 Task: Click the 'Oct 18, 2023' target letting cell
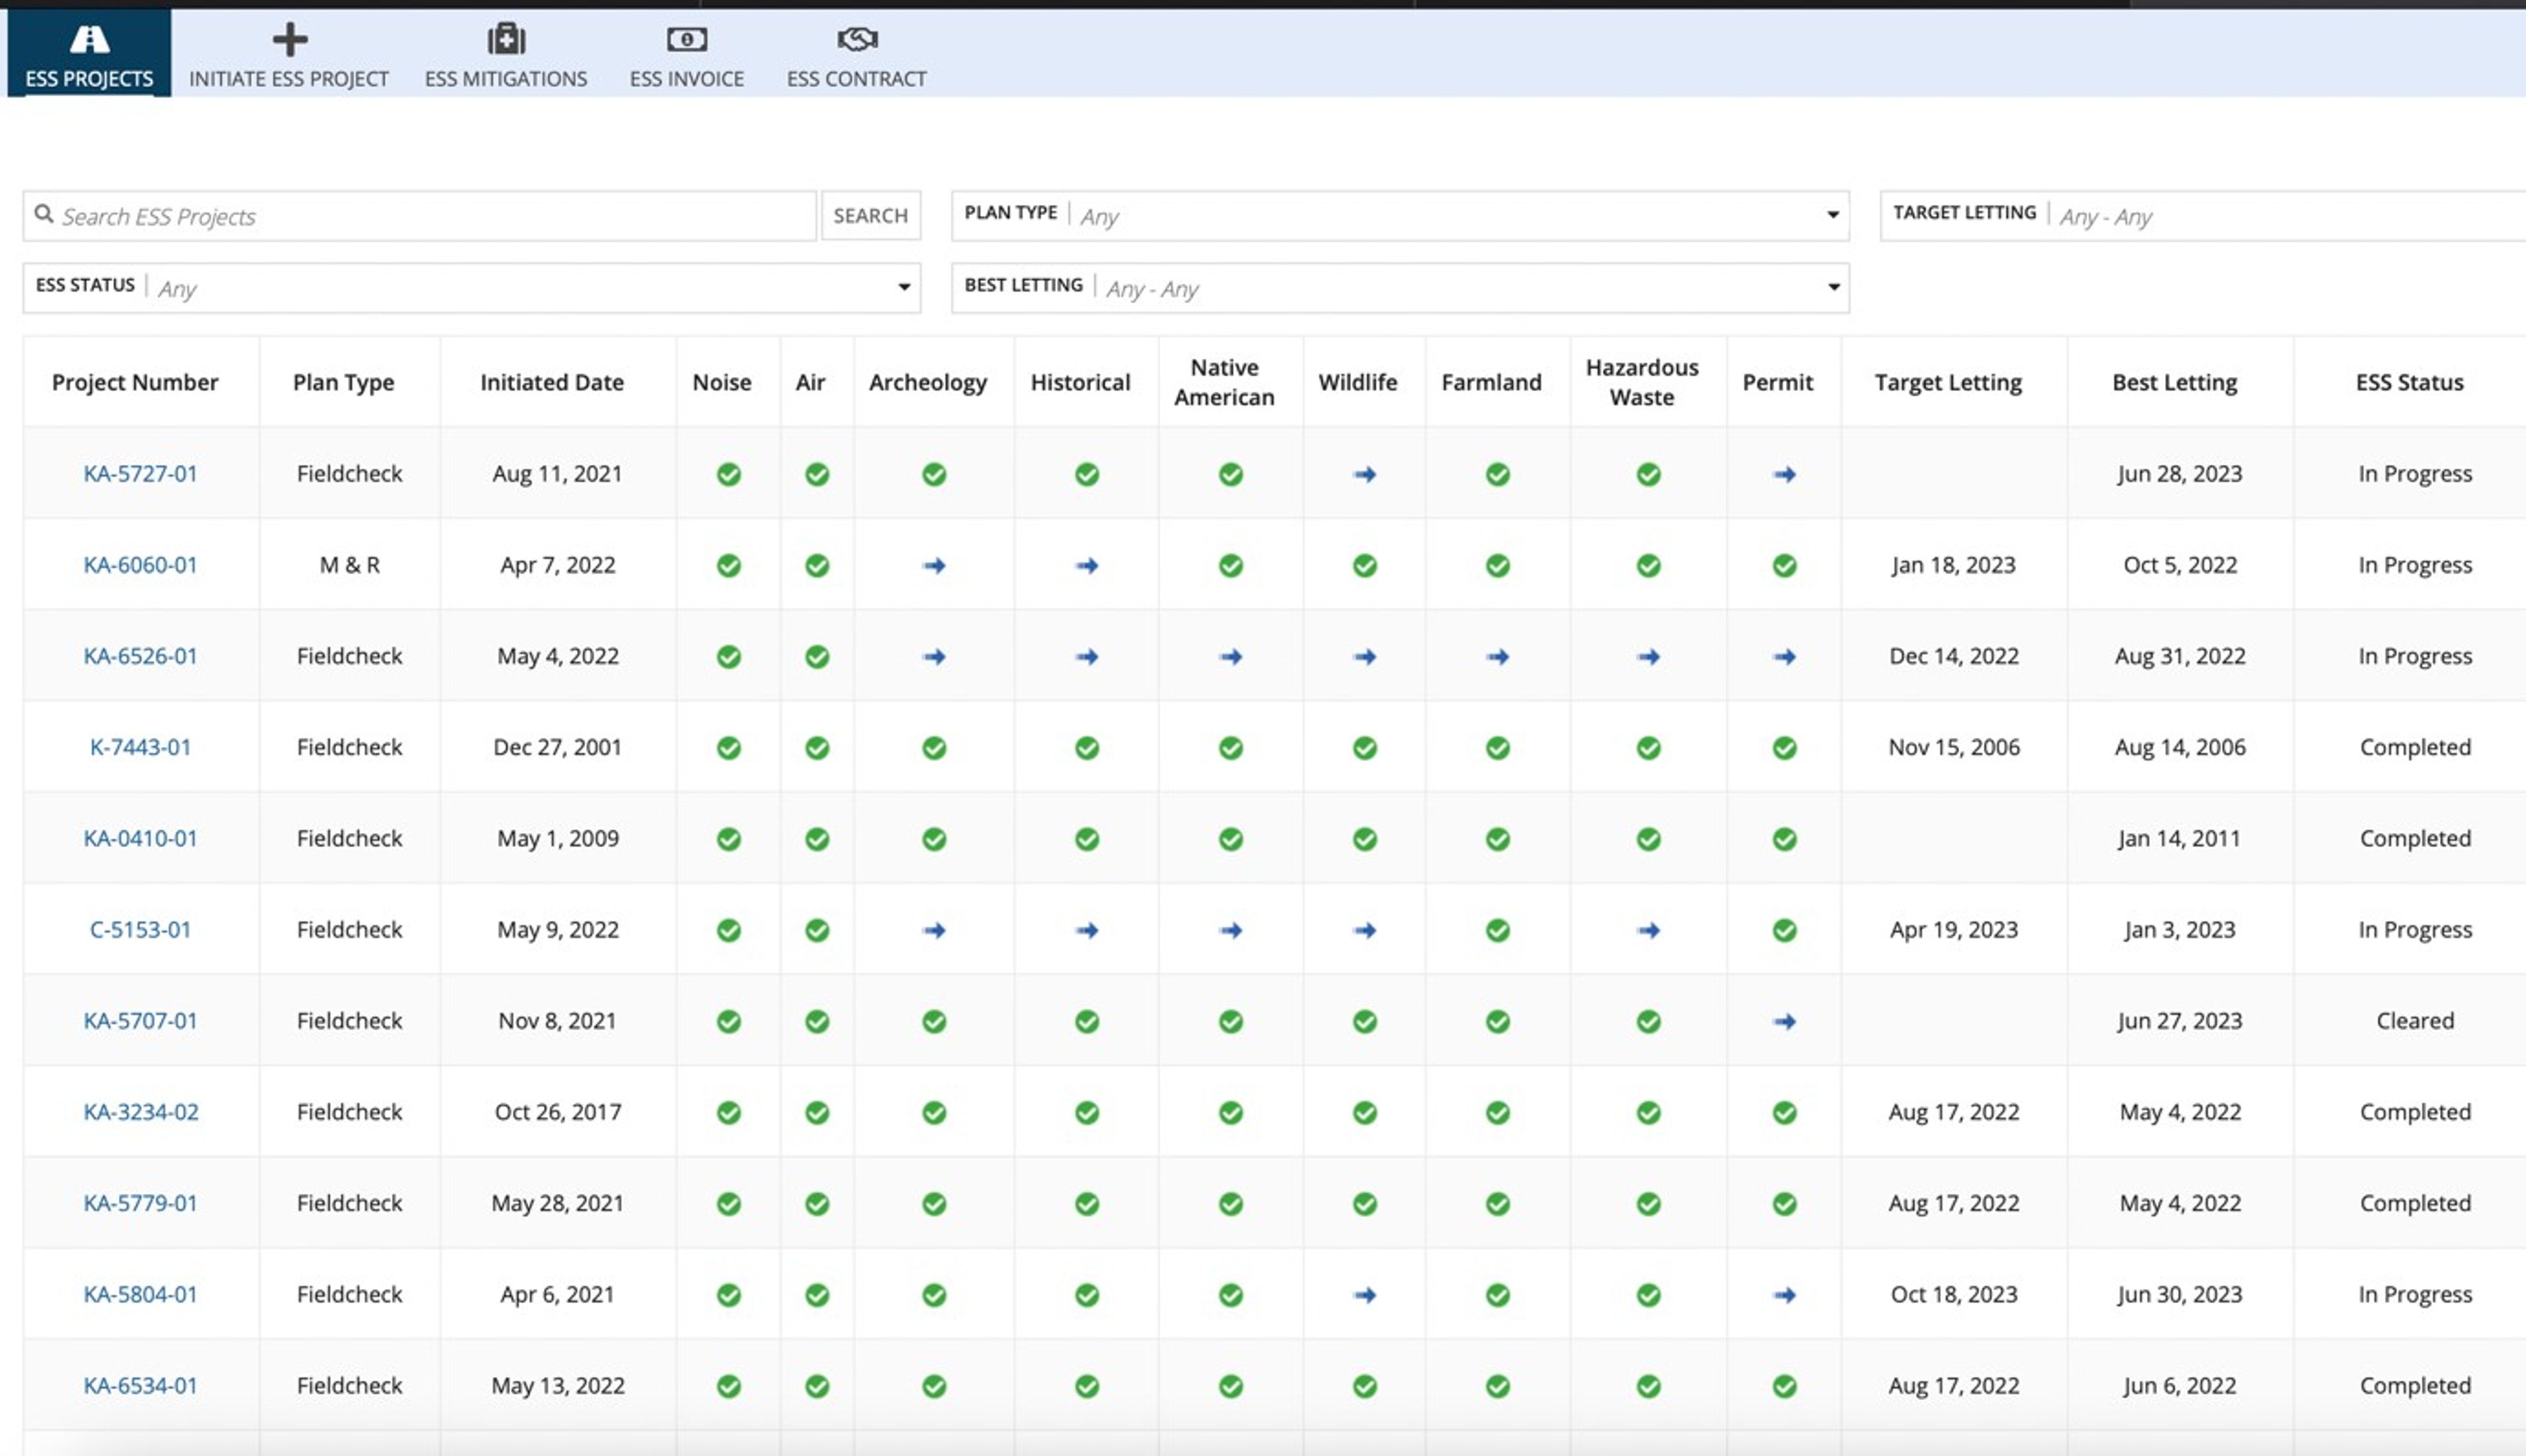[x=1953, y=1294]
